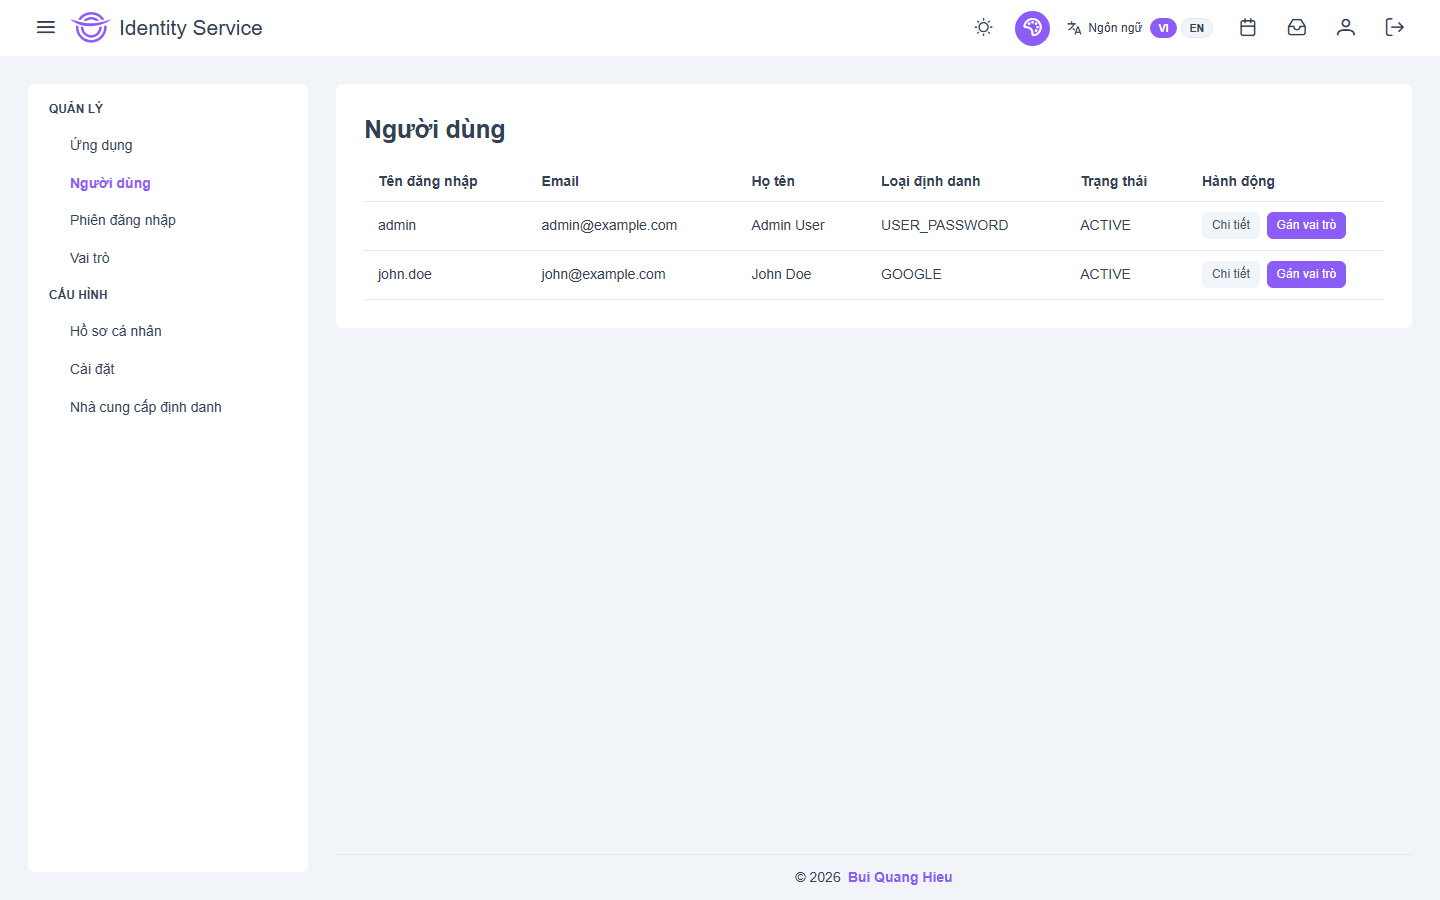Open Phiên đăng nhập sidebar item
This screenshot has width=1440, height=900.
click(123, 220)
